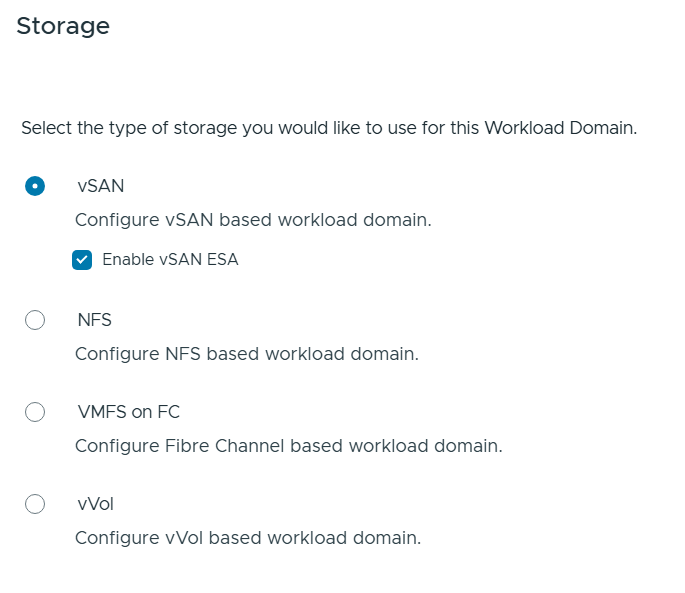Click the vVol option label

pyautogui.click(x=95, y=504)
